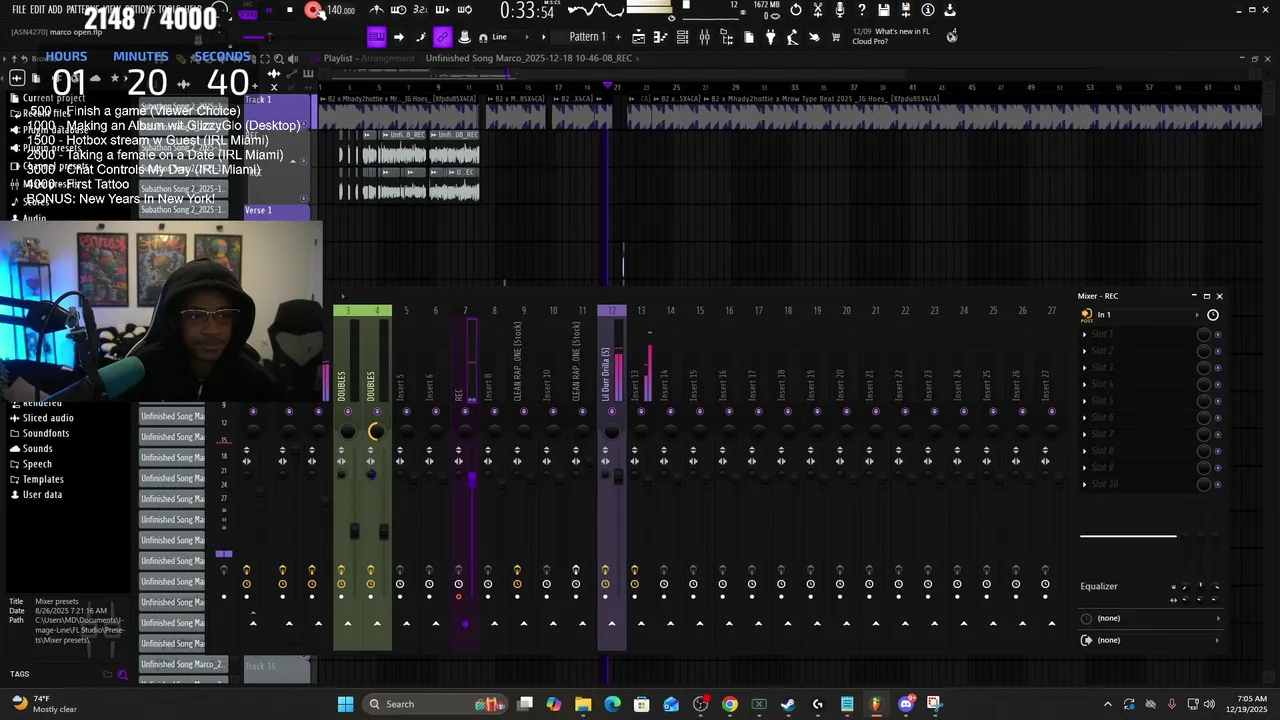Viewport: 1280px width, 720px height.
Task: Select User data in the browser
Action: pos(42,495)
